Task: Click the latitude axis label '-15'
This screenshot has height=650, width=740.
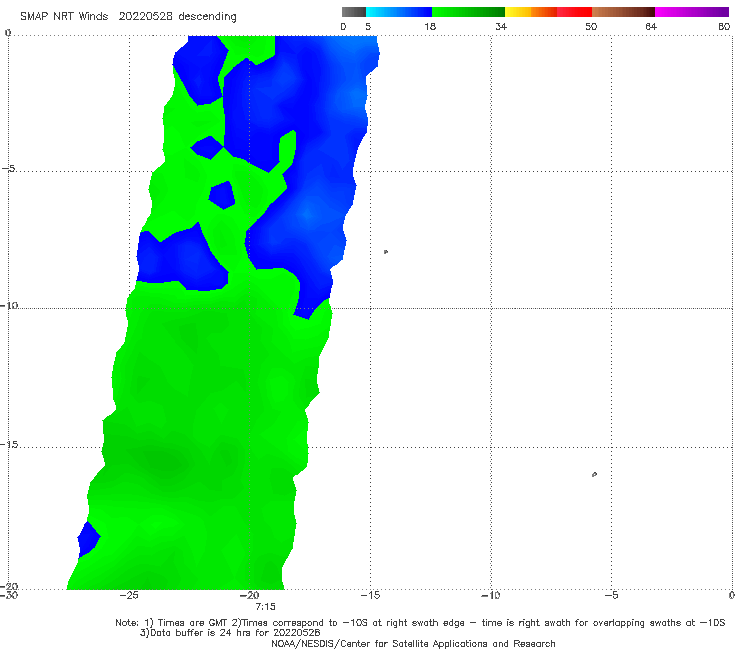Action: click(9, 445)
